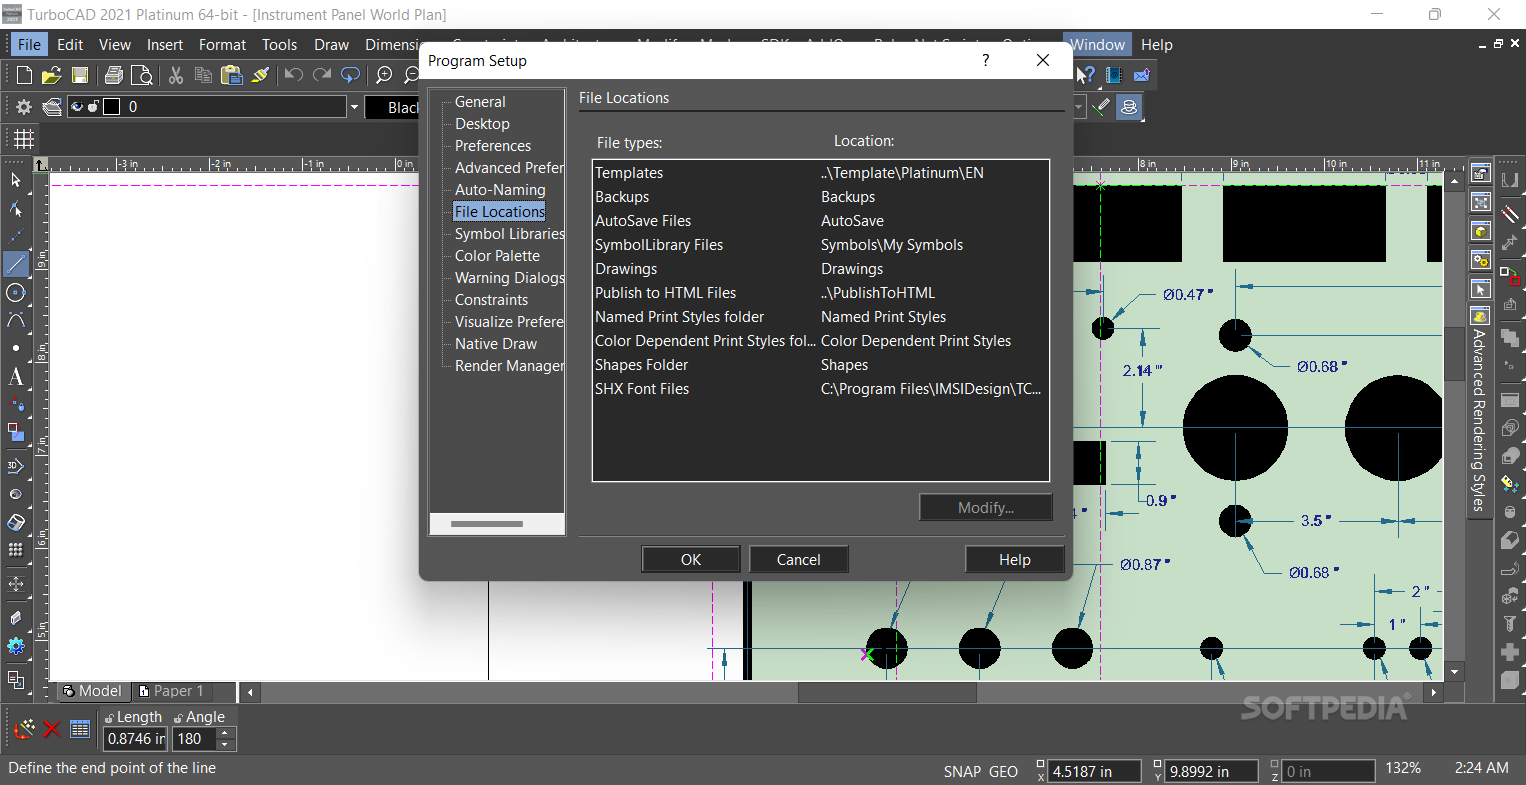Click the Cancel red X in inspector bar
Screen dimensions: 1526x785
click(x=52, y=729)
